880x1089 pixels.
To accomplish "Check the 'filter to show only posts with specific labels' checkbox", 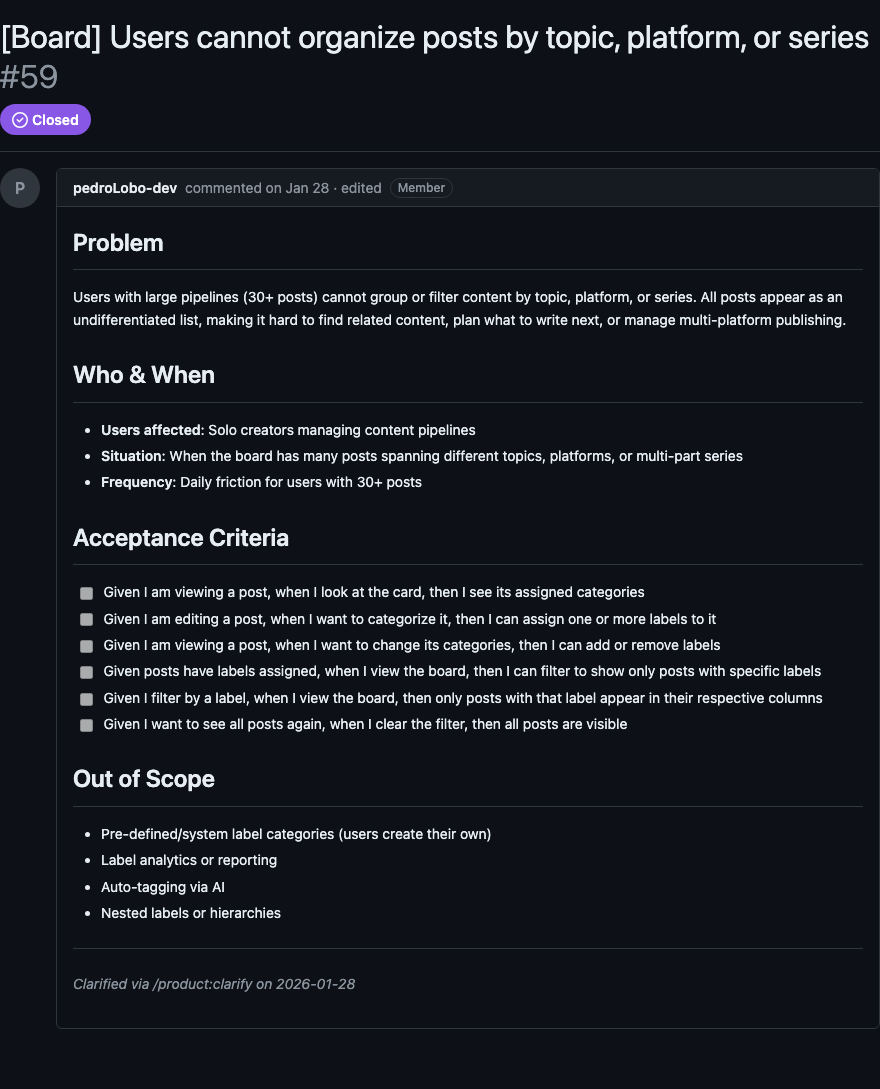I will 86,672.
